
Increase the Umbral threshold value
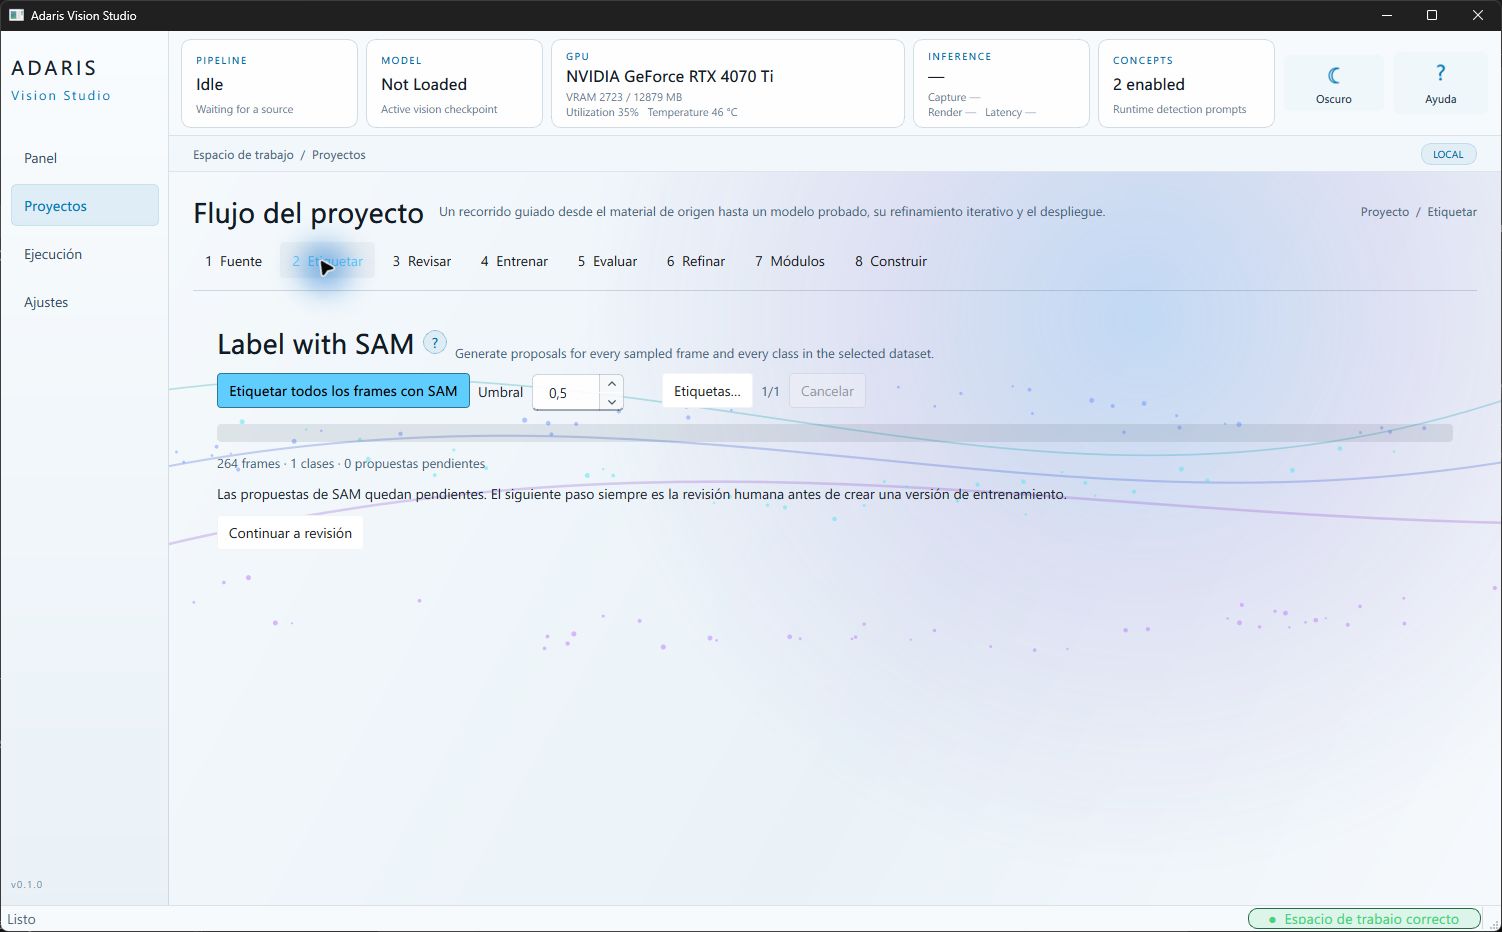(x=611, y=383)
